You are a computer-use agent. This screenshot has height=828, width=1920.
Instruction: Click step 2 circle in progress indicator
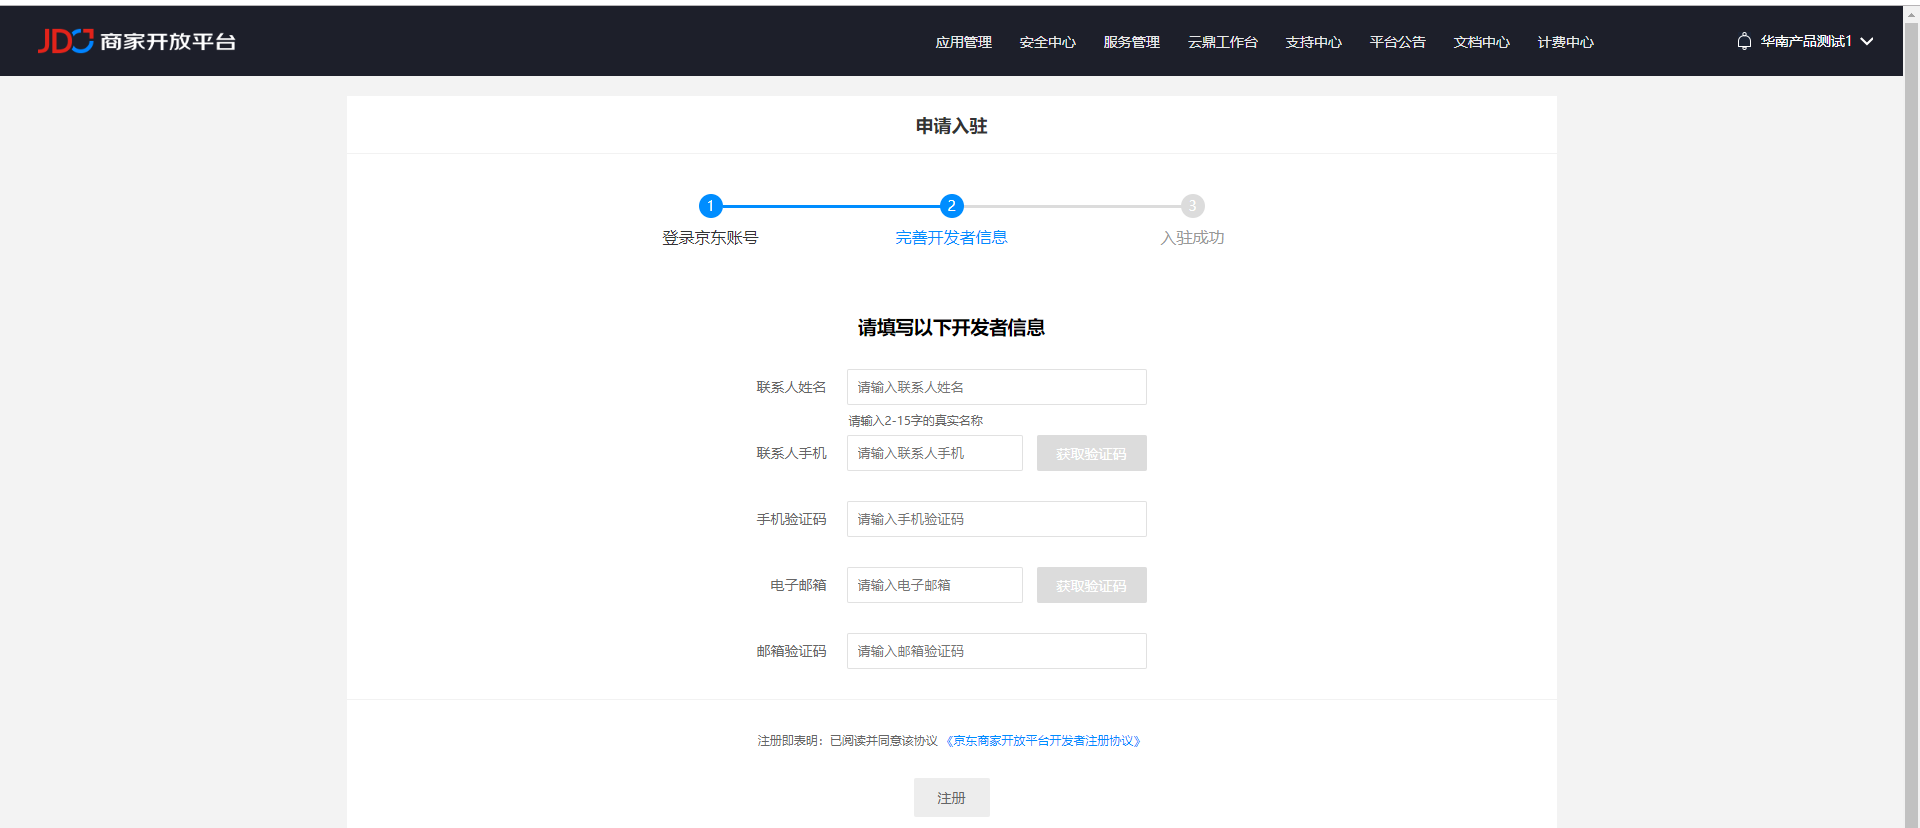[x=951, y=206]
